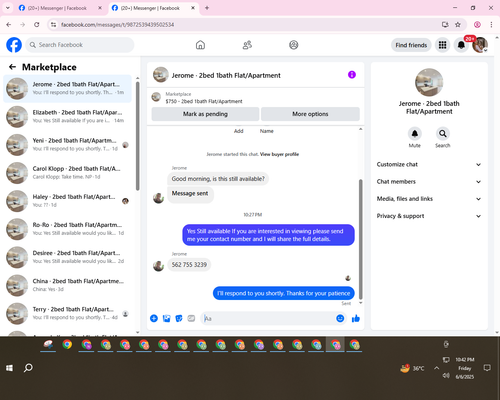
Task: Close the first Messenger tab
Action: pos(100,8)
